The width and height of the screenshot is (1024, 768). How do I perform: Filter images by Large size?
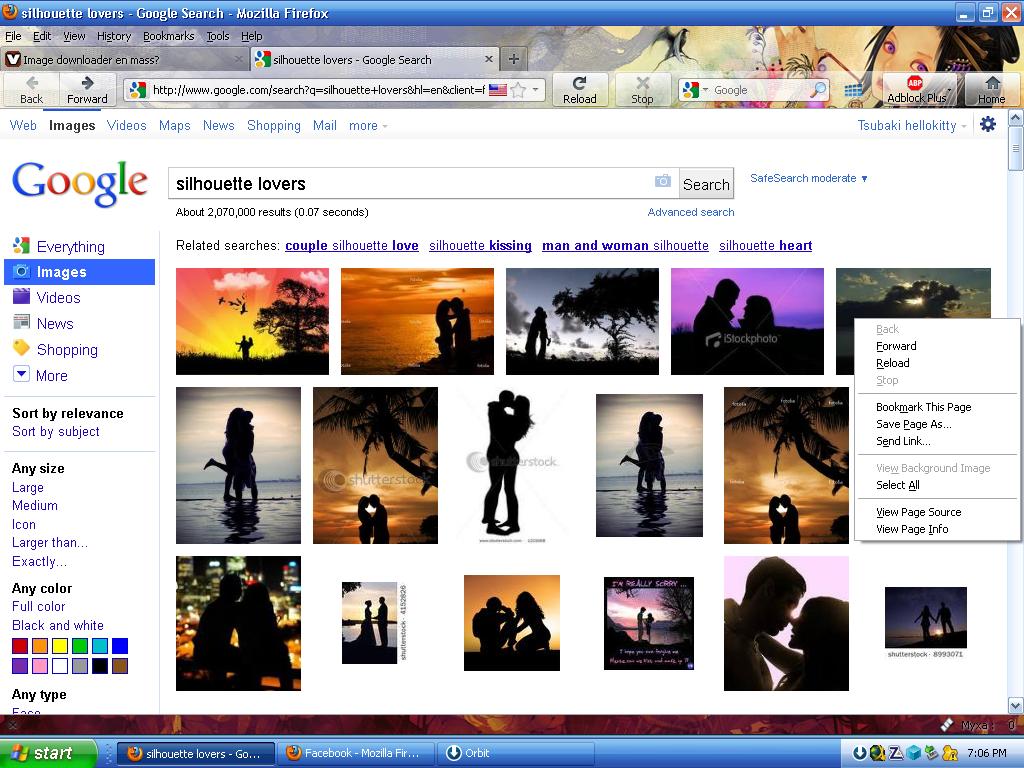pyautogui.click(x=27, y=487)
